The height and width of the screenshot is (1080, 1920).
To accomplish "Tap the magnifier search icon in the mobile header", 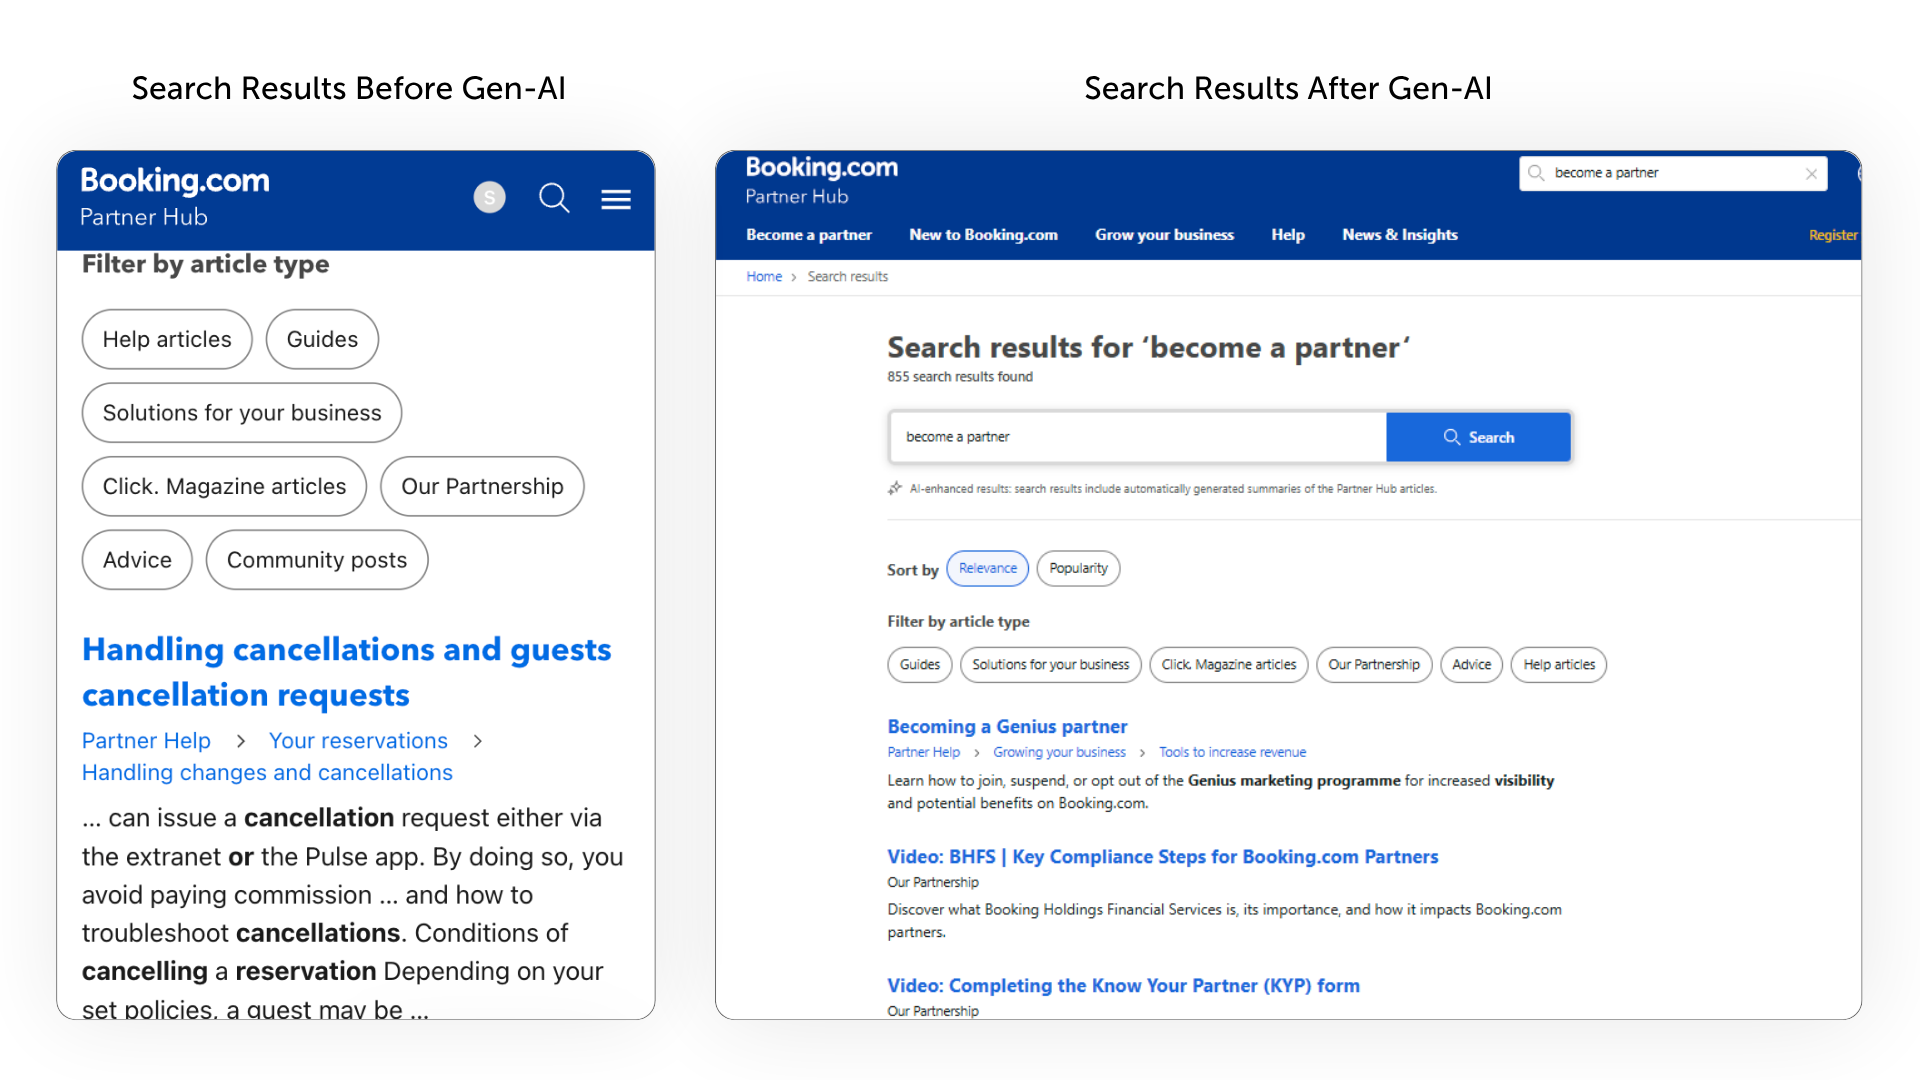I will (554, 198).
